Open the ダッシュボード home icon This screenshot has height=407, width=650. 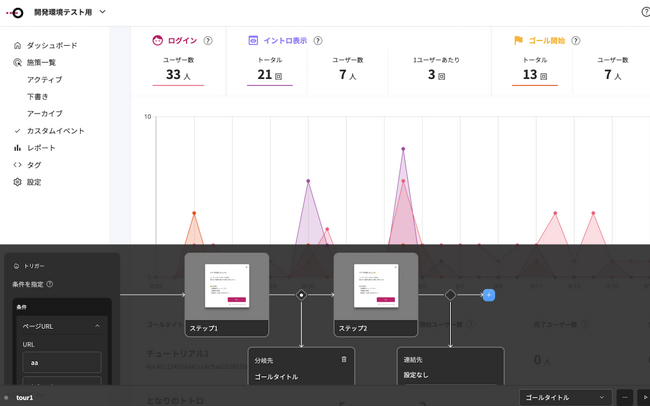click(x=18, y=46)
